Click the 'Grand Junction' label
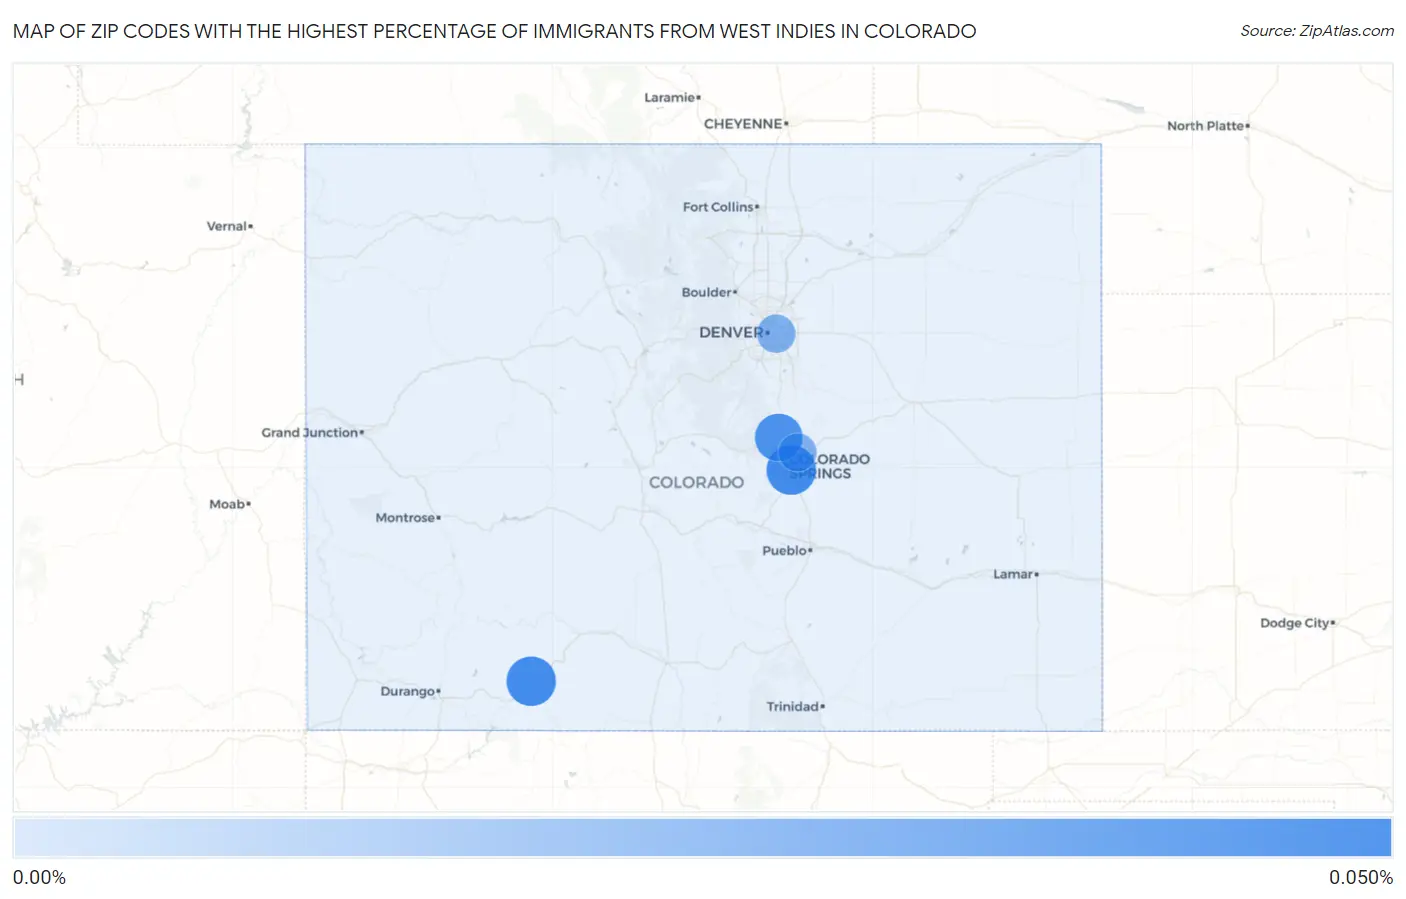This screenshot has height=899, width=1406. (x=310, y=433)
